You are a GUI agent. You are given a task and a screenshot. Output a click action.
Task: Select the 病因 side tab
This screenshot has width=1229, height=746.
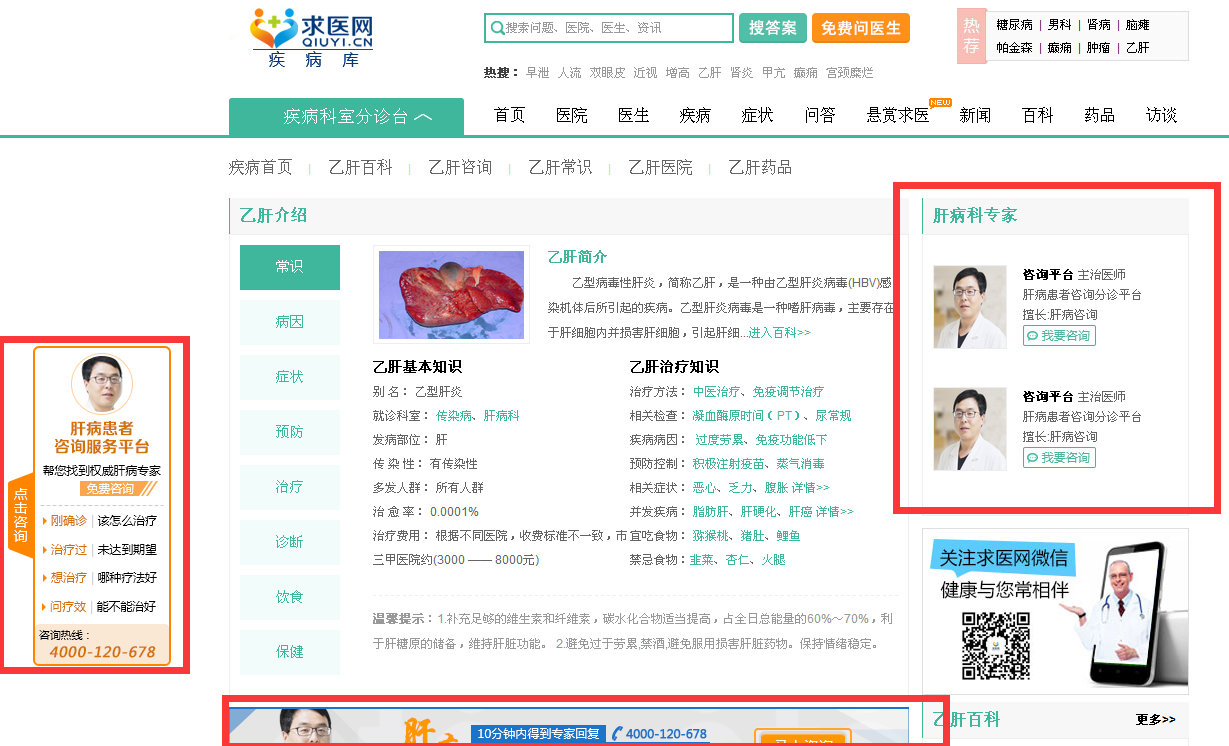(289, 322)
